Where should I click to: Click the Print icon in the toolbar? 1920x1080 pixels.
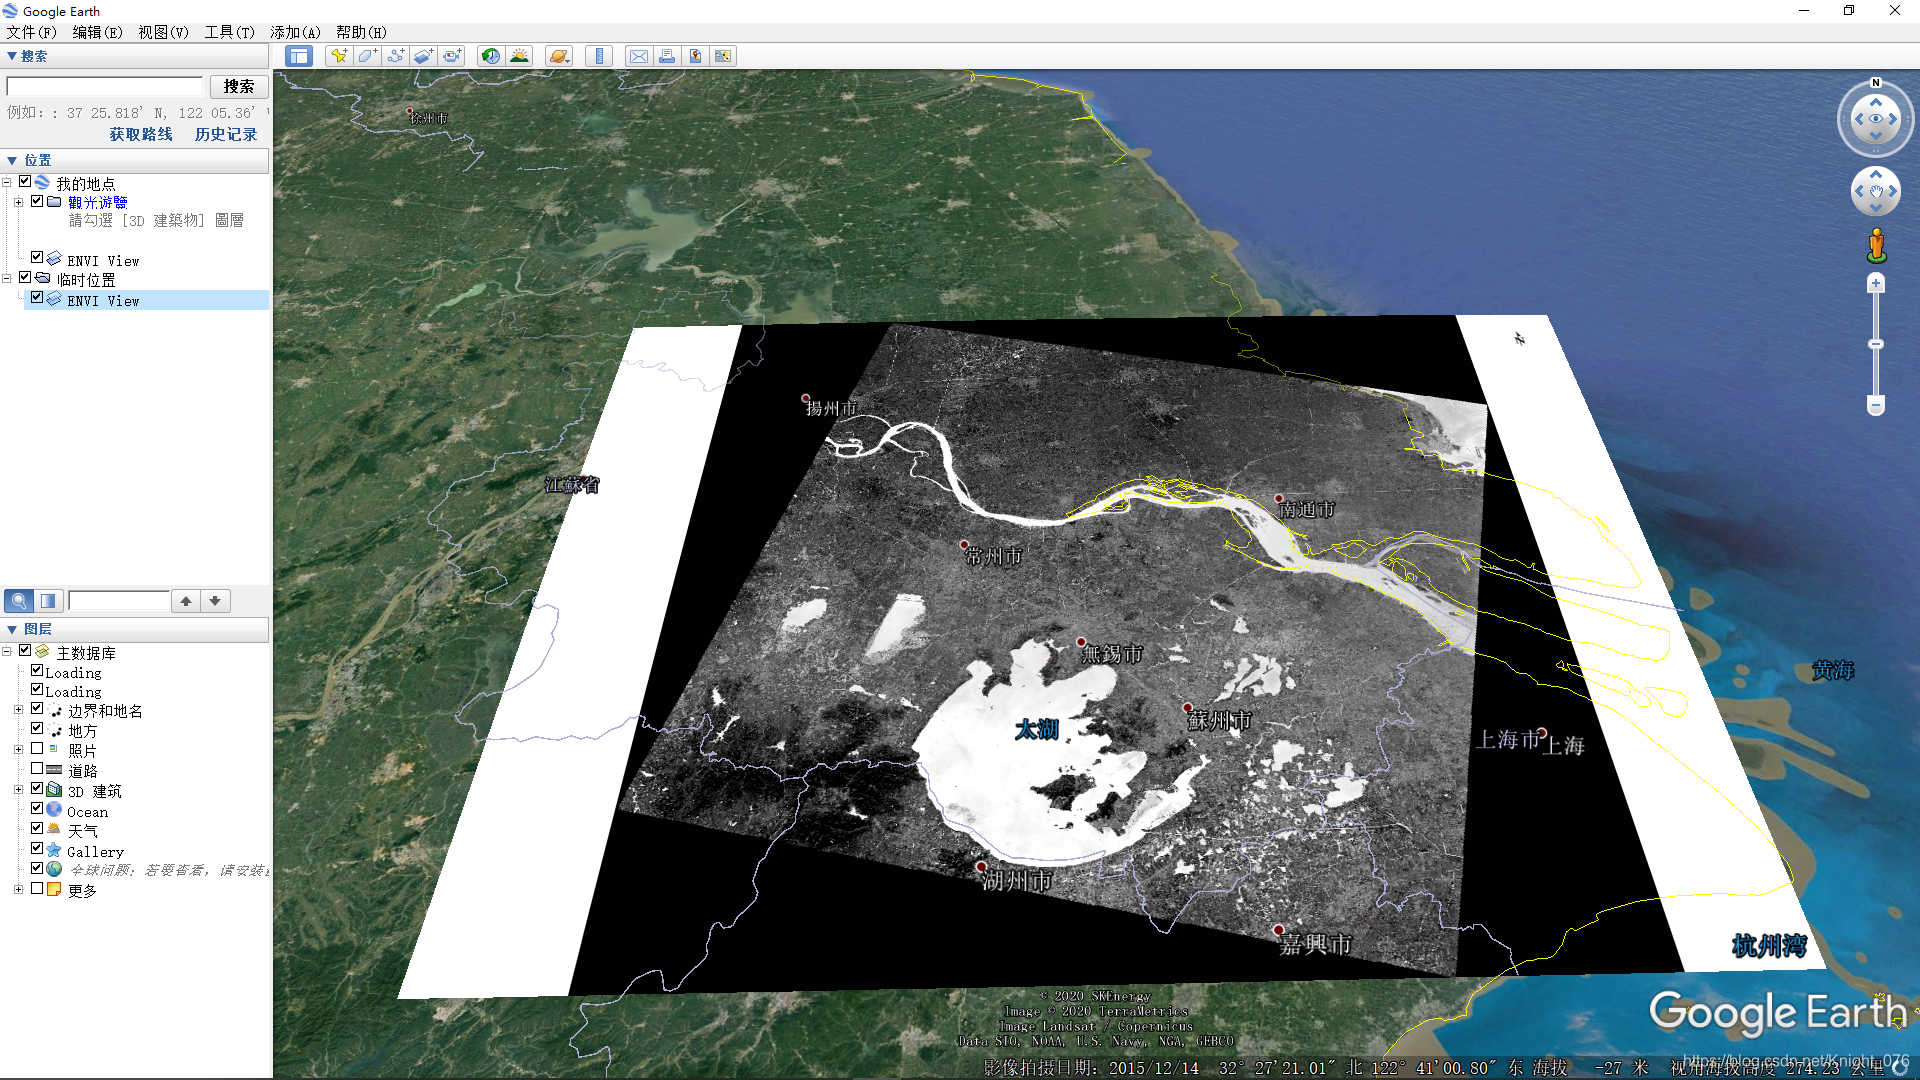click(666, 56)
